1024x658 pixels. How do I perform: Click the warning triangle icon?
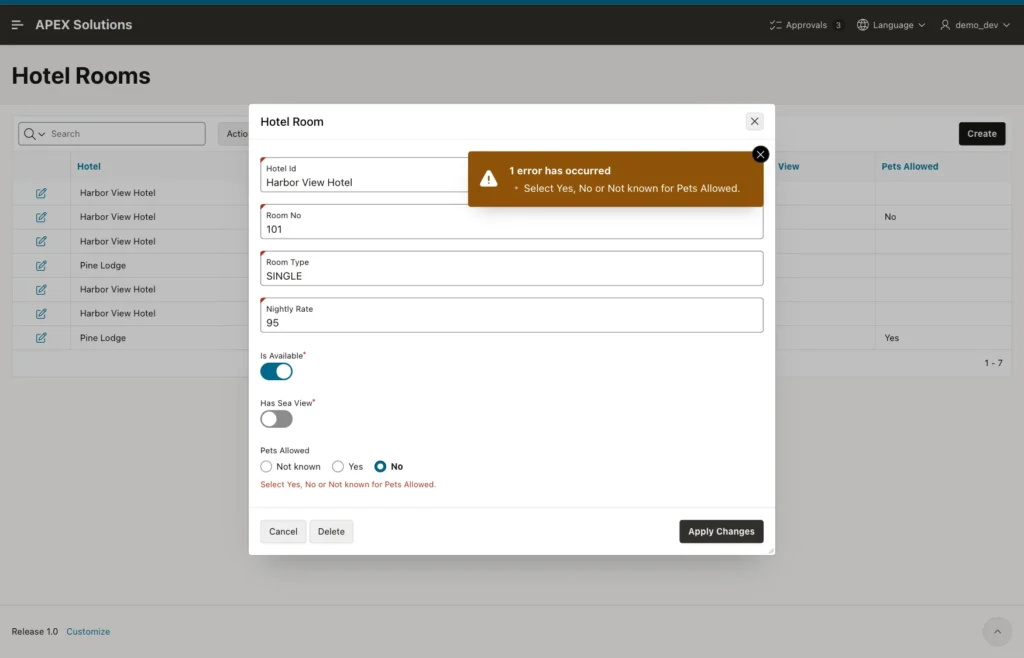click(488, 179)
